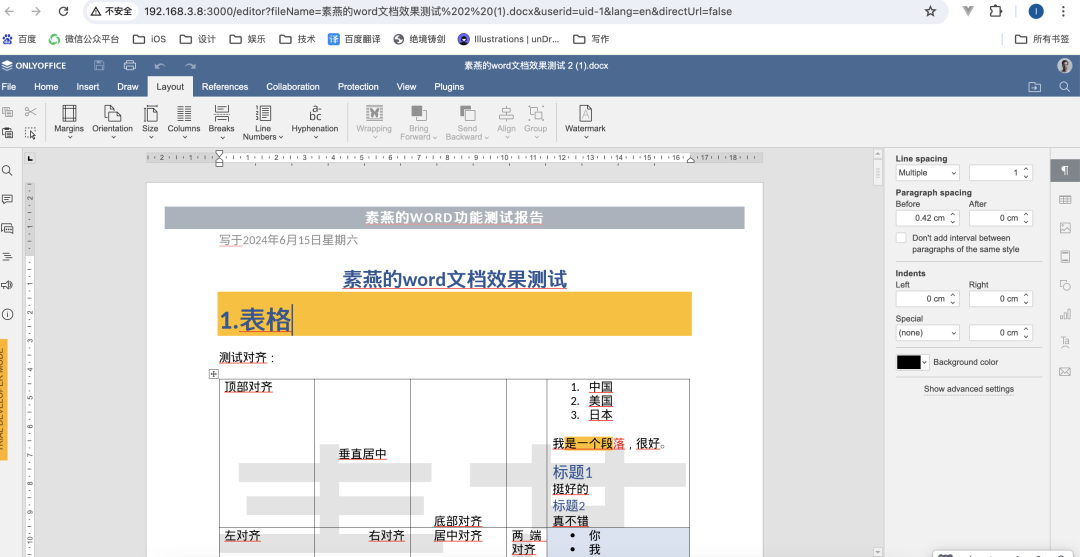Switch to the References tab
Screen dimensions: 1080x557
pyautogui.click(x=225, y=87)
